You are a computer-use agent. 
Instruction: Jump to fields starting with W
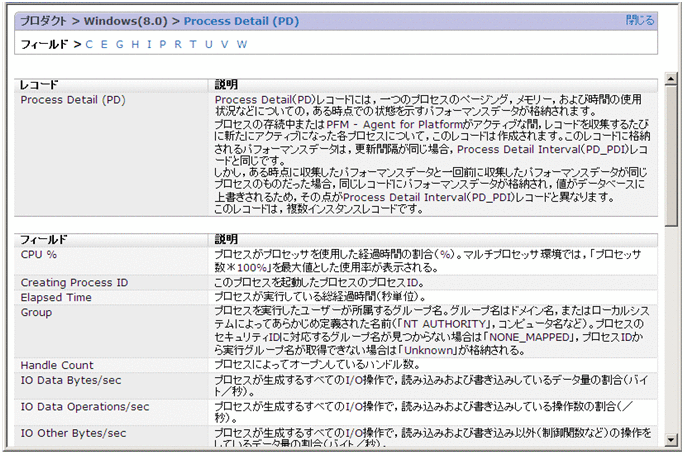pyautogui.click(x=240, y=44)
